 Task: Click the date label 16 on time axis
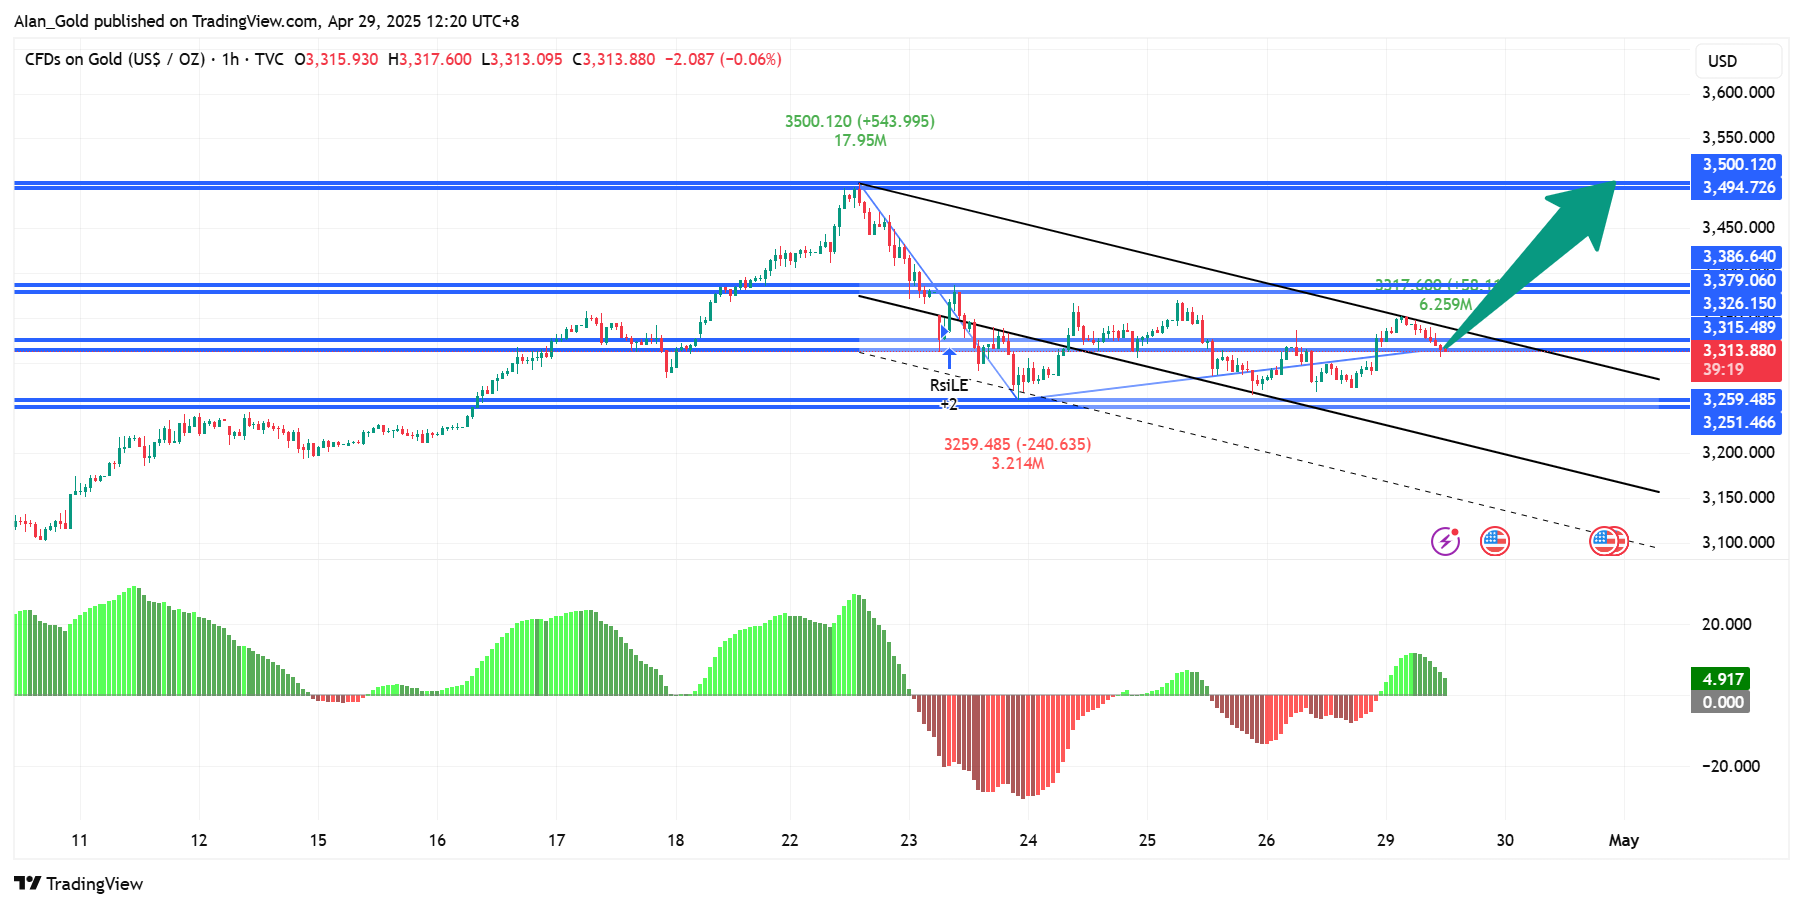(437, 840)
